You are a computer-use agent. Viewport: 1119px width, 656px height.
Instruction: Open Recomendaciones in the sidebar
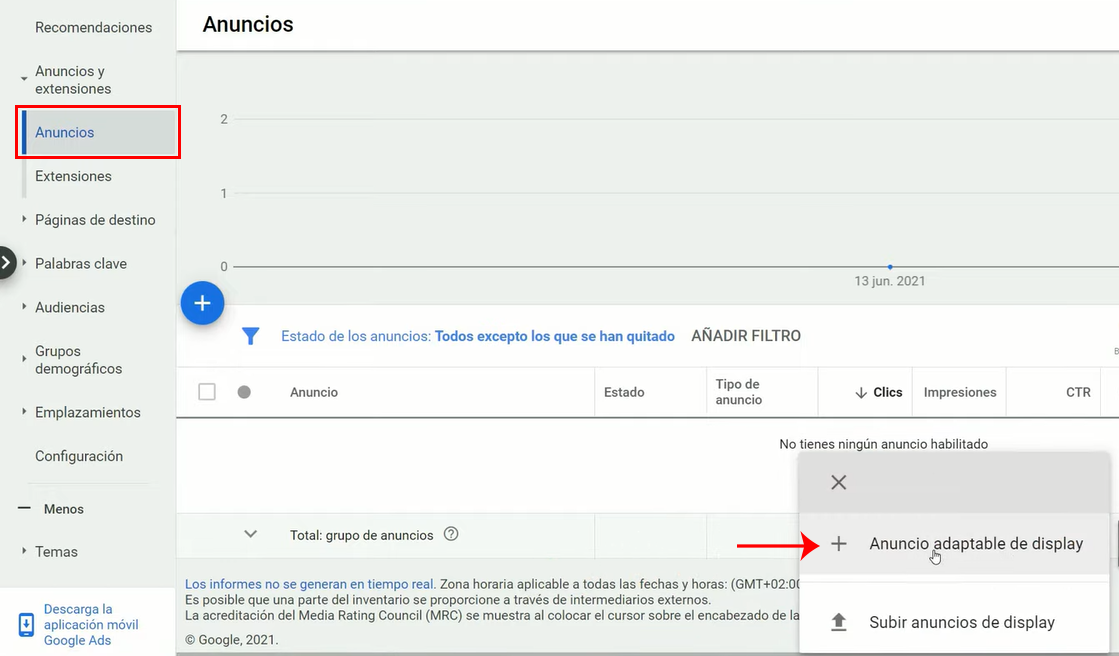pyautogui.click(x=93, y=27)
